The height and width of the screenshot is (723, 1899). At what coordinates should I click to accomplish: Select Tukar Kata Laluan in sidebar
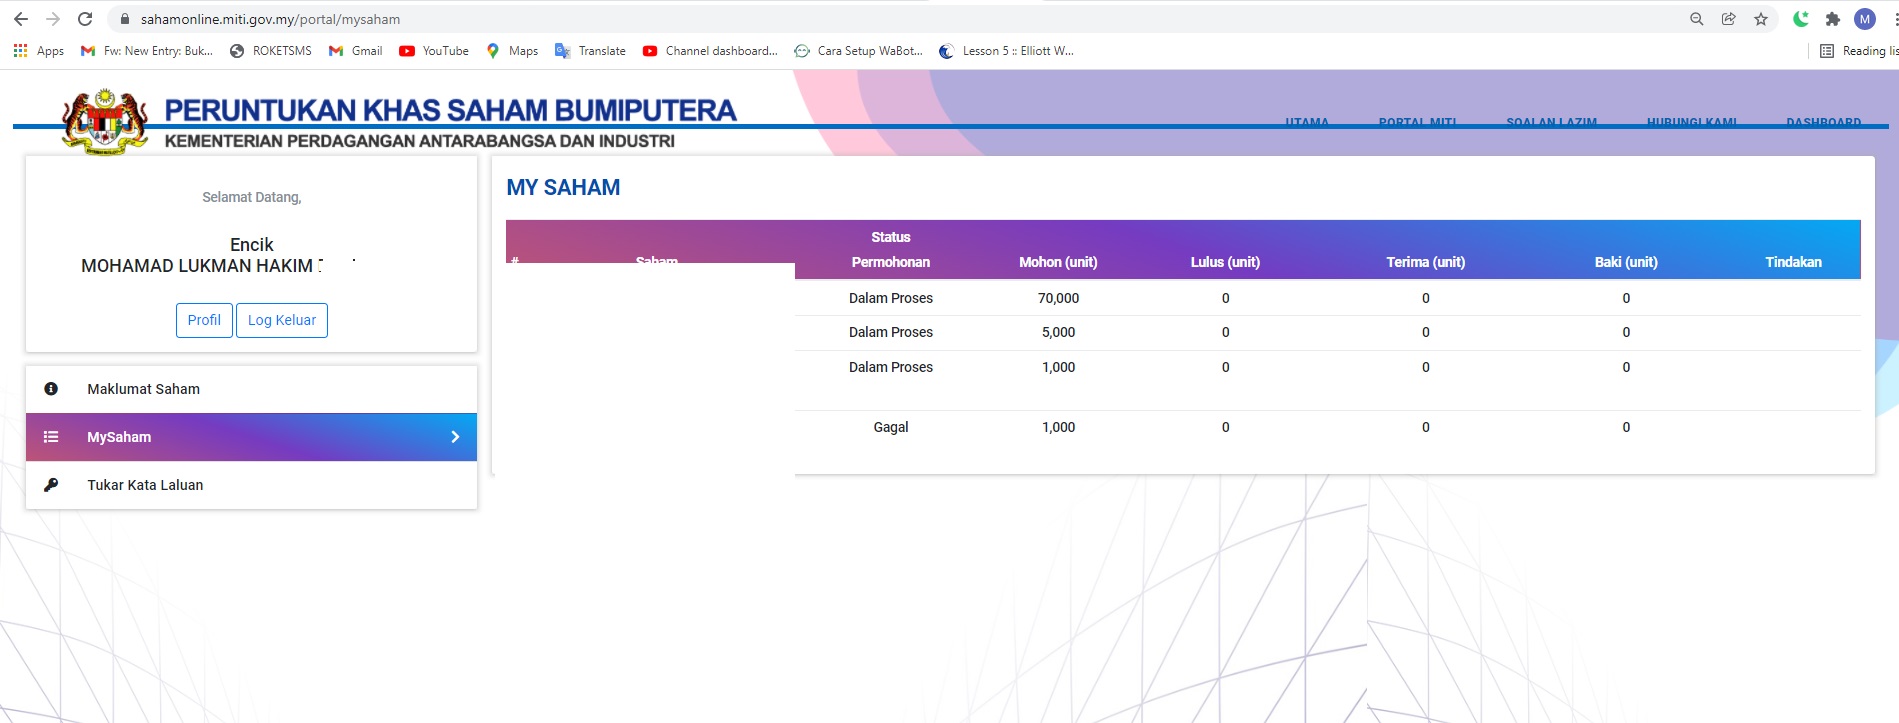click(x=145, y=485)
